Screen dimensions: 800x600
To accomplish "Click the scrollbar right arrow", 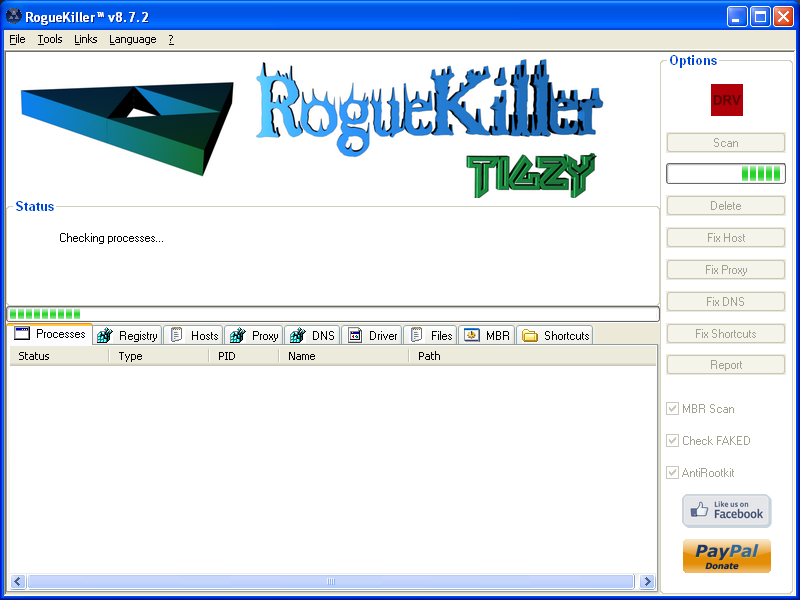I will point(647,581).
